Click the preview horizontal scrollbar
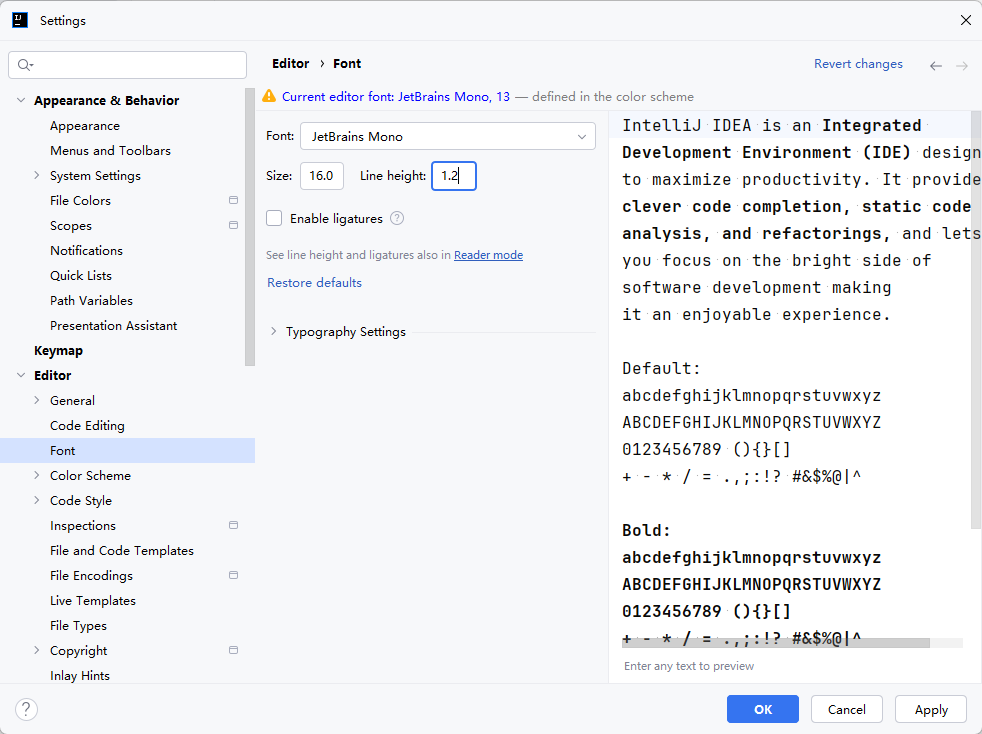 click(776, 643)
